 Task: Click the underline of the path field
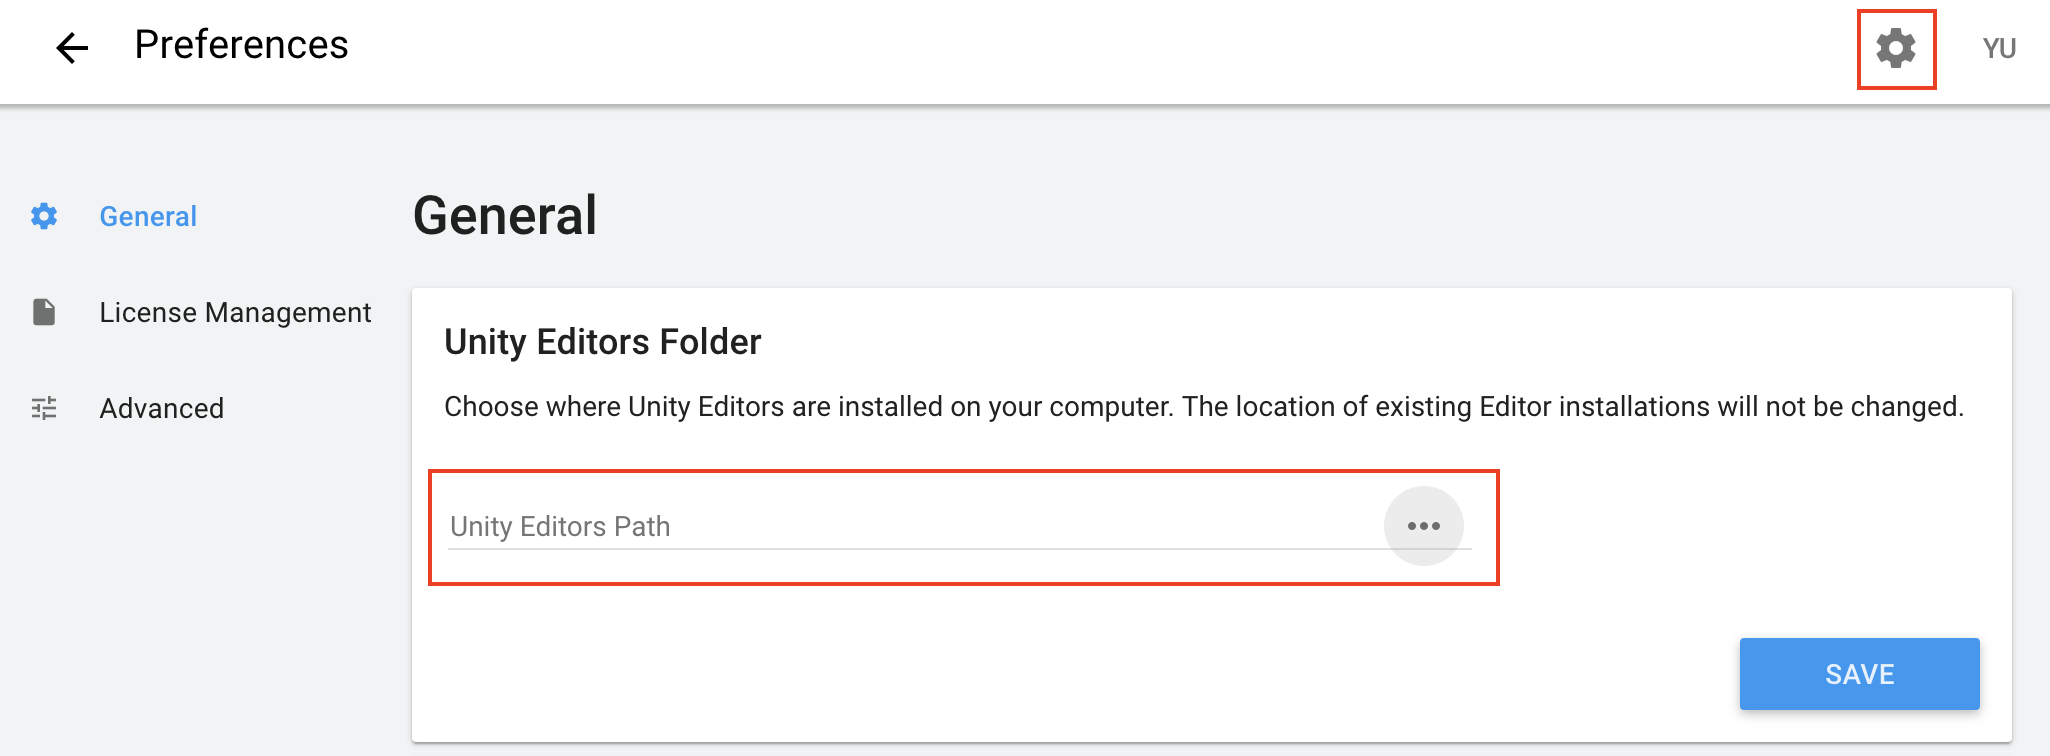point(960,549)
